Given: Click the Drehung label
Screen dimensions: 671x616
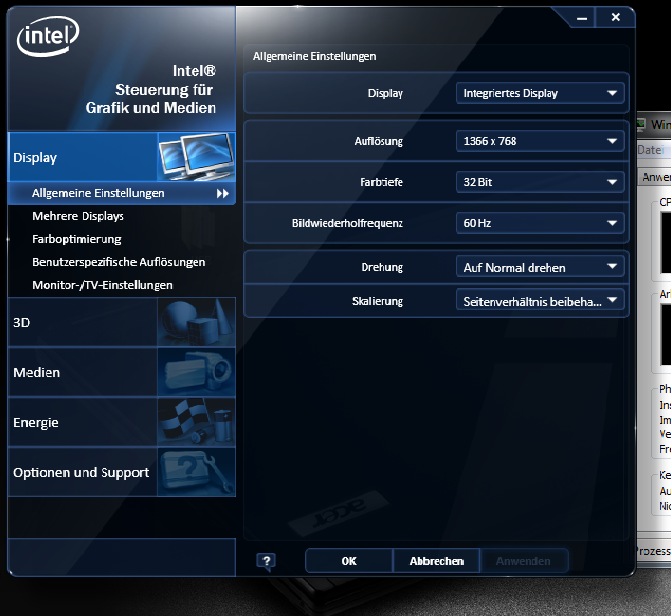Looking at the screenshot, I should tap(382, 267).
